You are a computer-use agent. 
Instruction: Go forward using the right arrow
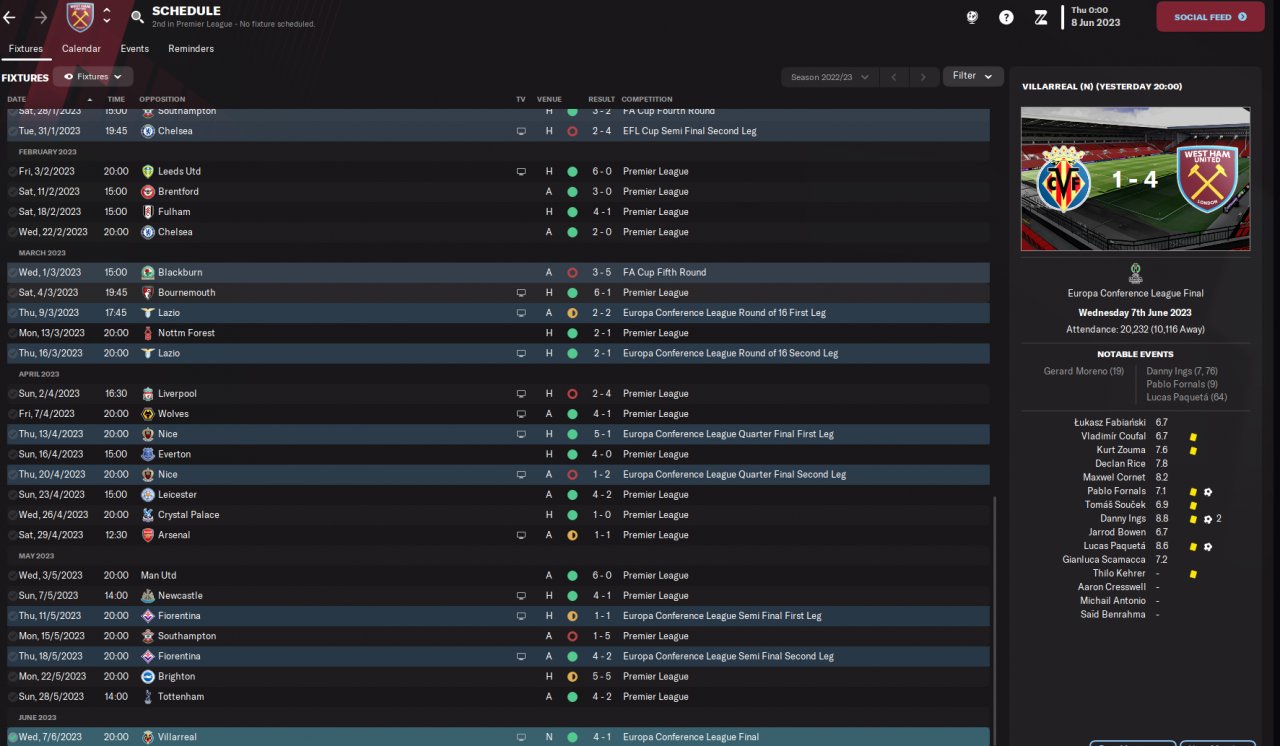coord(41,17)
